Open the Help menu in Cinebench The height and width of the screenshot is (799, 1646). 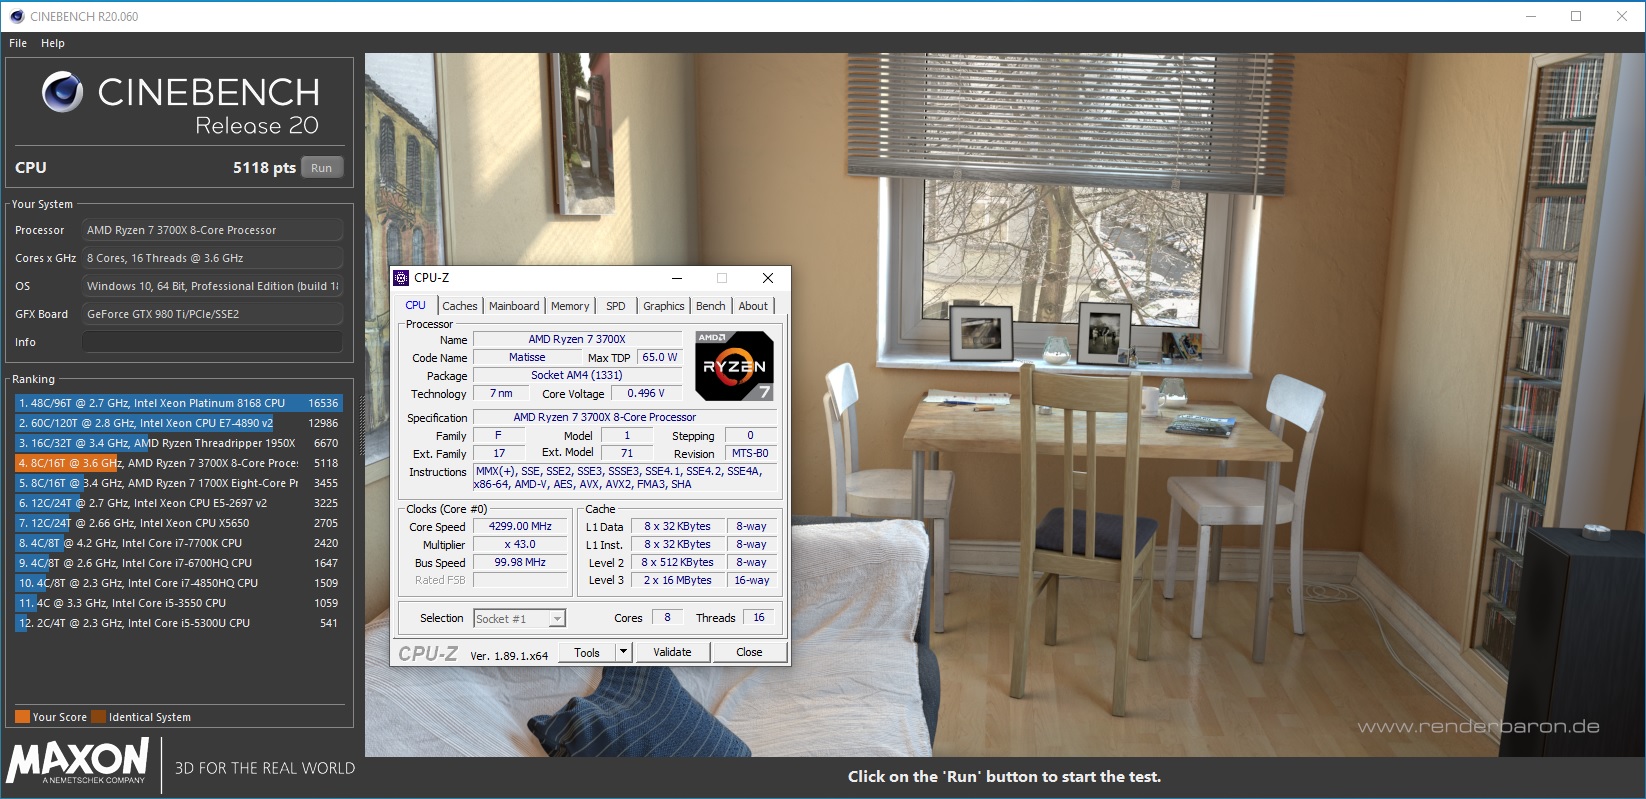pyautogui.click(x=53, y=43)
